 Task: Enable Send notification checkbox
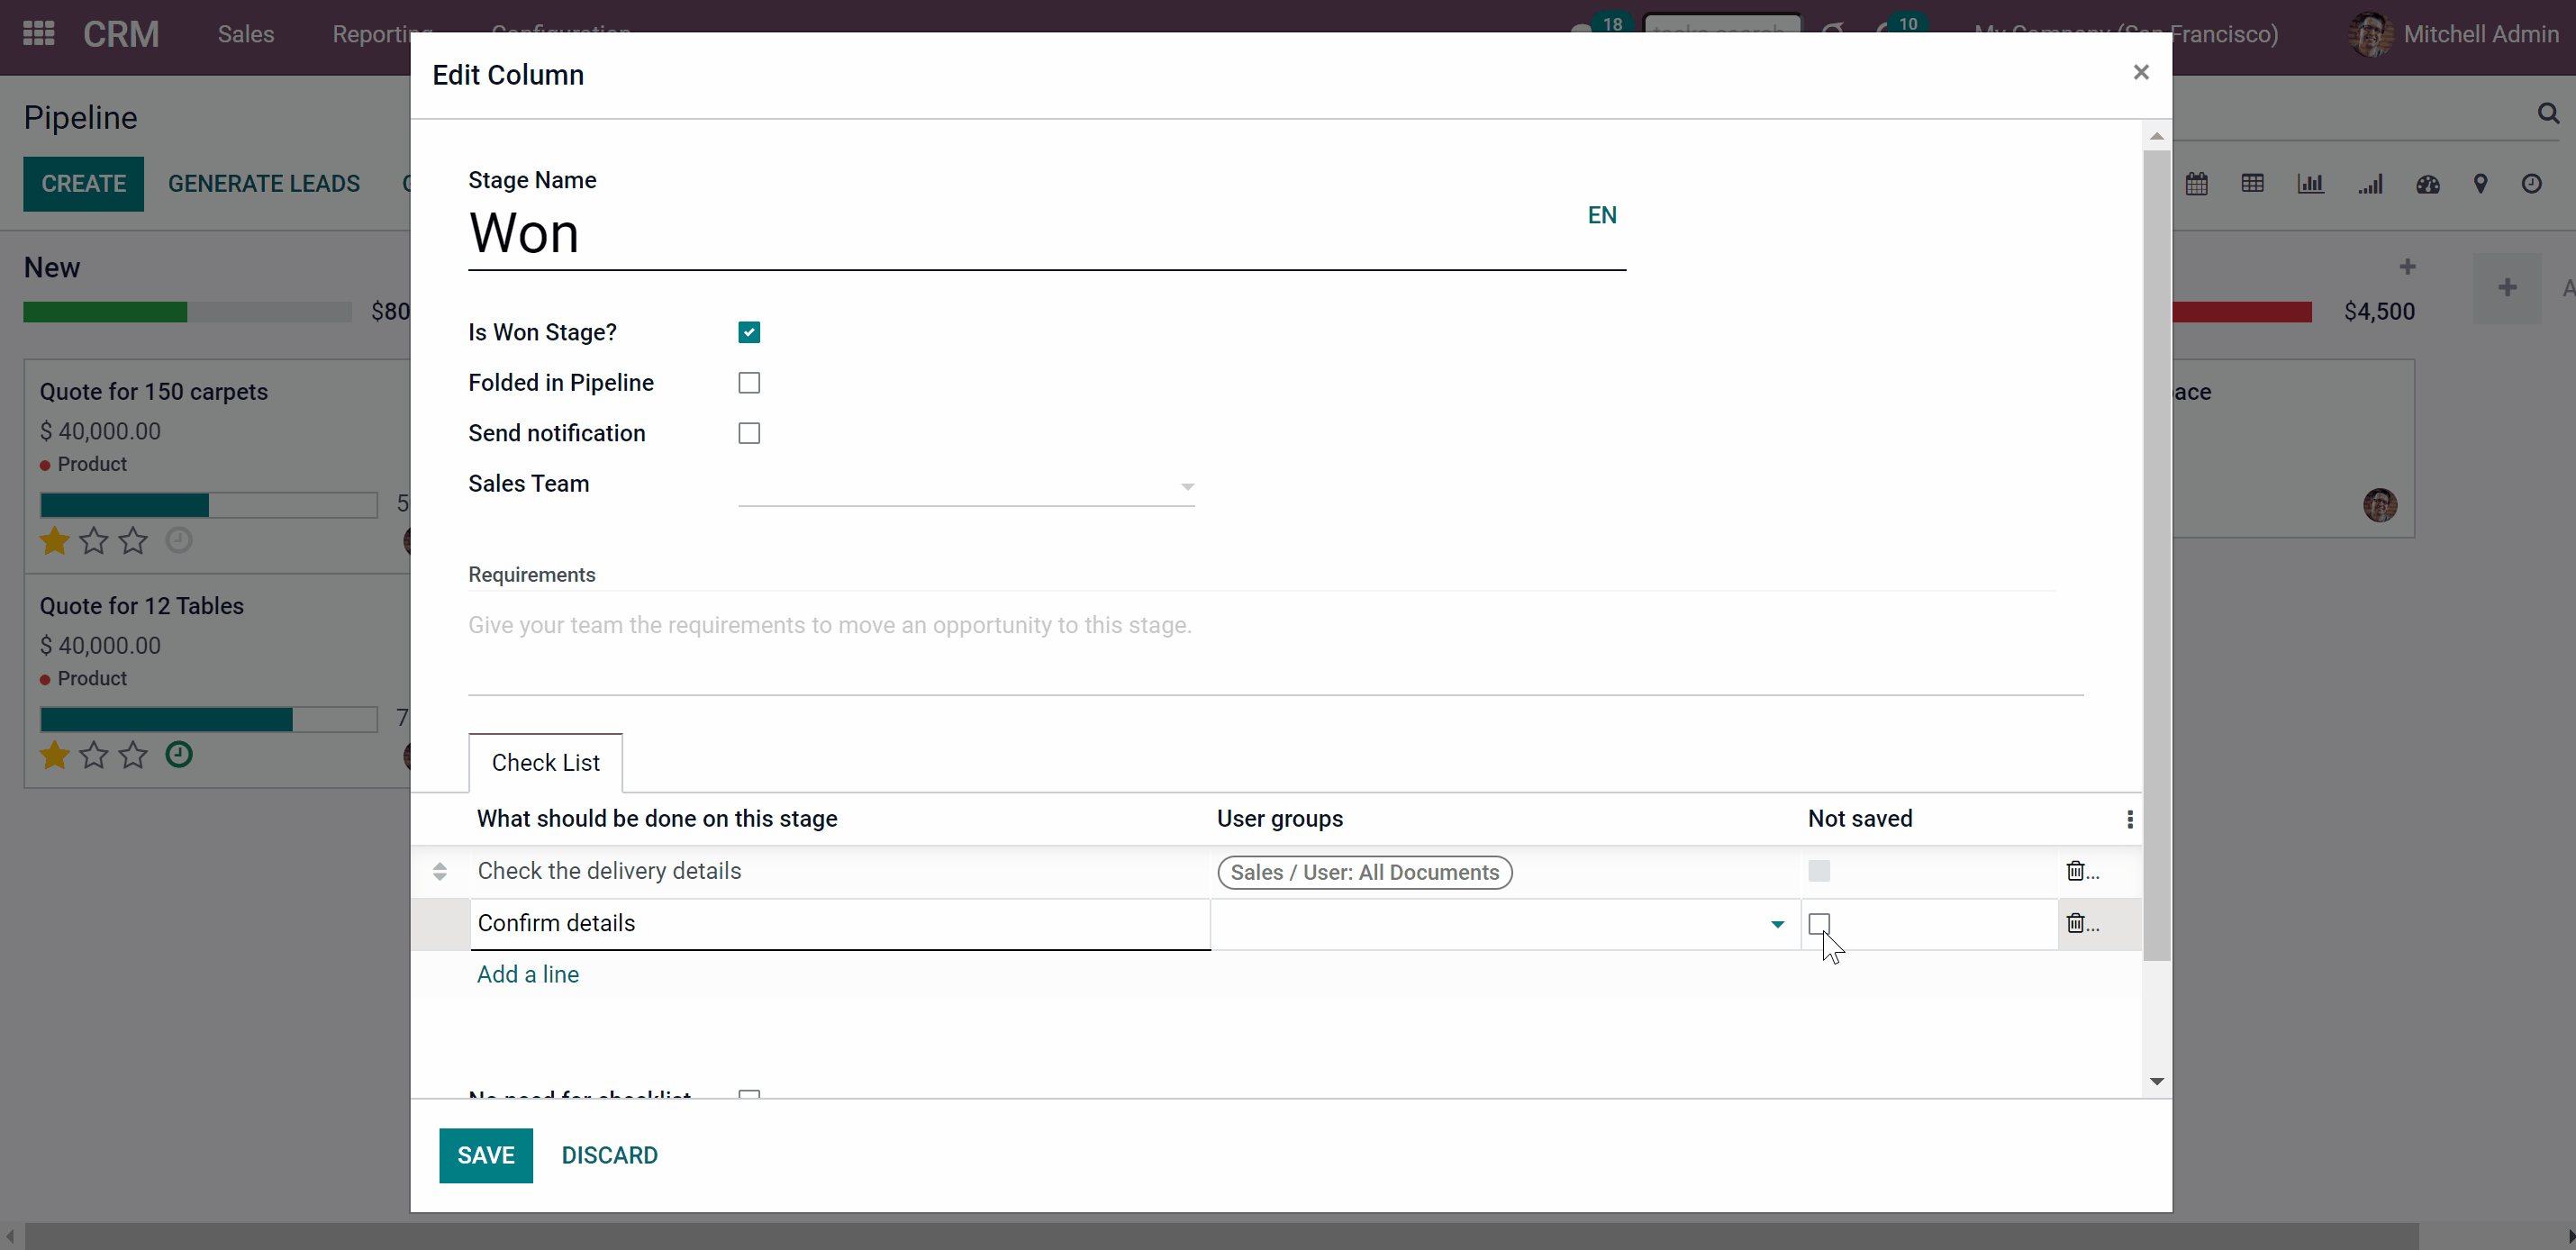pyautogui.click(x=749, y=433)
